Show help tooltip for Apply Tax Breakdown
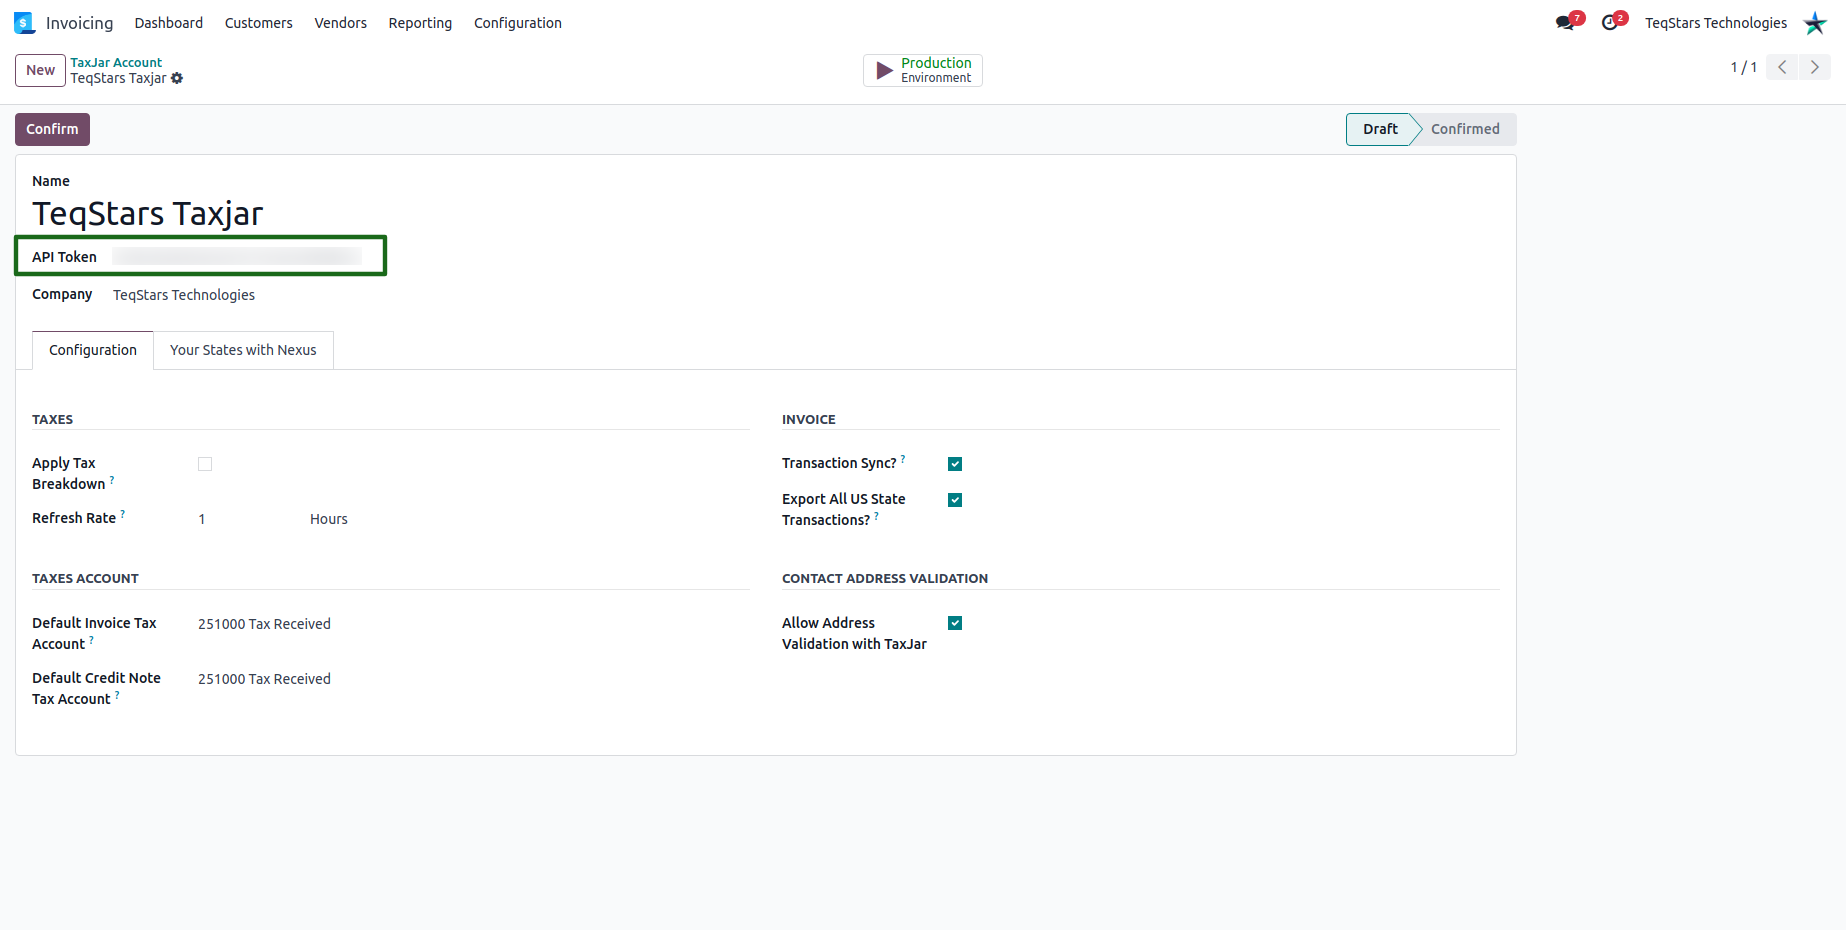The width and height of the screenshot is (1846, 930). coord(112,480)
